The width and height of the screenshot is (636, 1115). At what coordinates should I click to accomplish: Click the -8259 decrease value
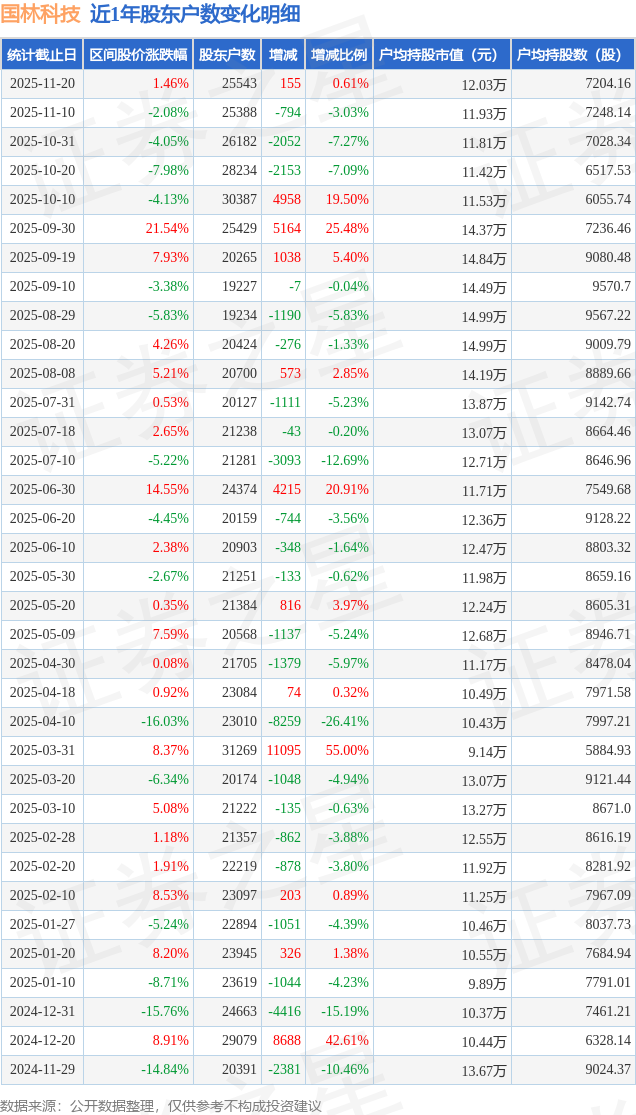(x=285, y=722)
